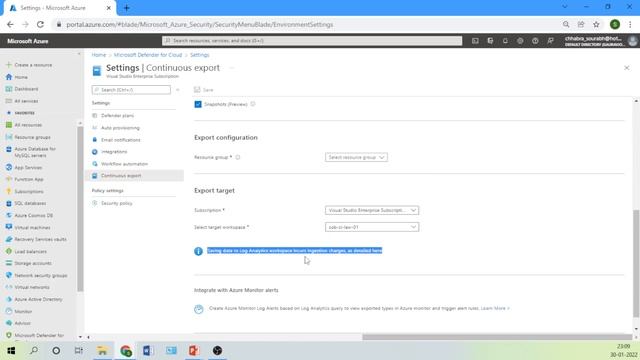Click the info icon next to Resource group
The image size is (640, 360).
pos(238,157)
